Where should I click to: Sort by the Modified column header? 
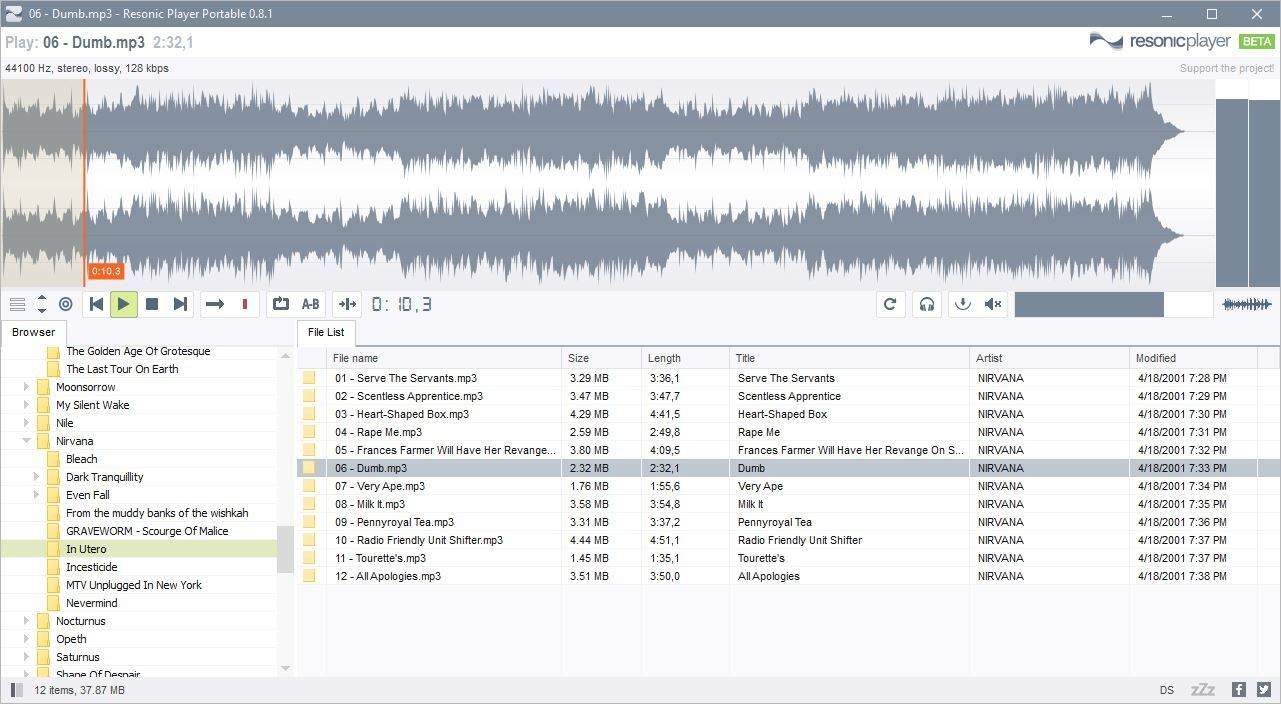click(1193, 358)
